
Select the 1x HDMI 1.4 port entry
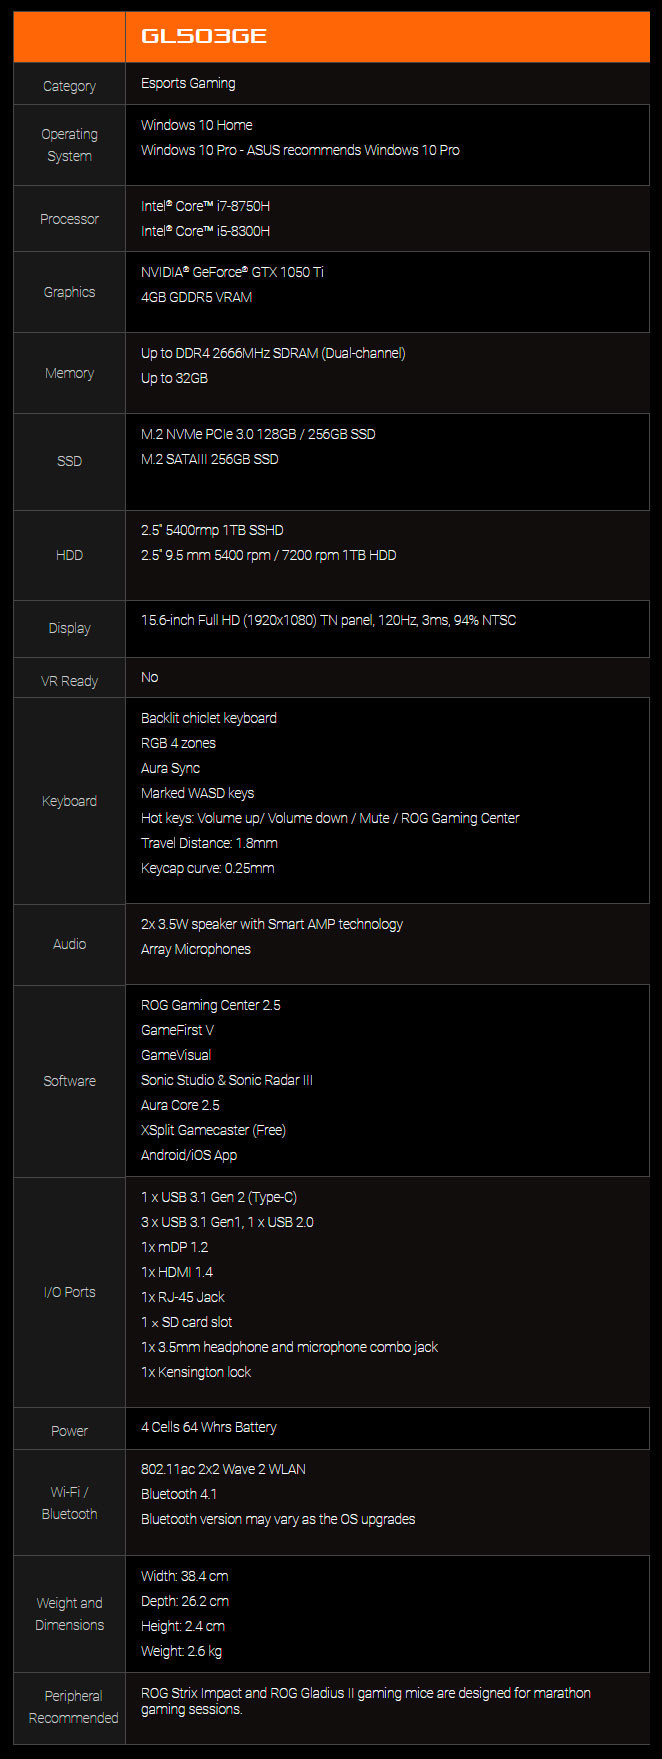pos(176,1272)
